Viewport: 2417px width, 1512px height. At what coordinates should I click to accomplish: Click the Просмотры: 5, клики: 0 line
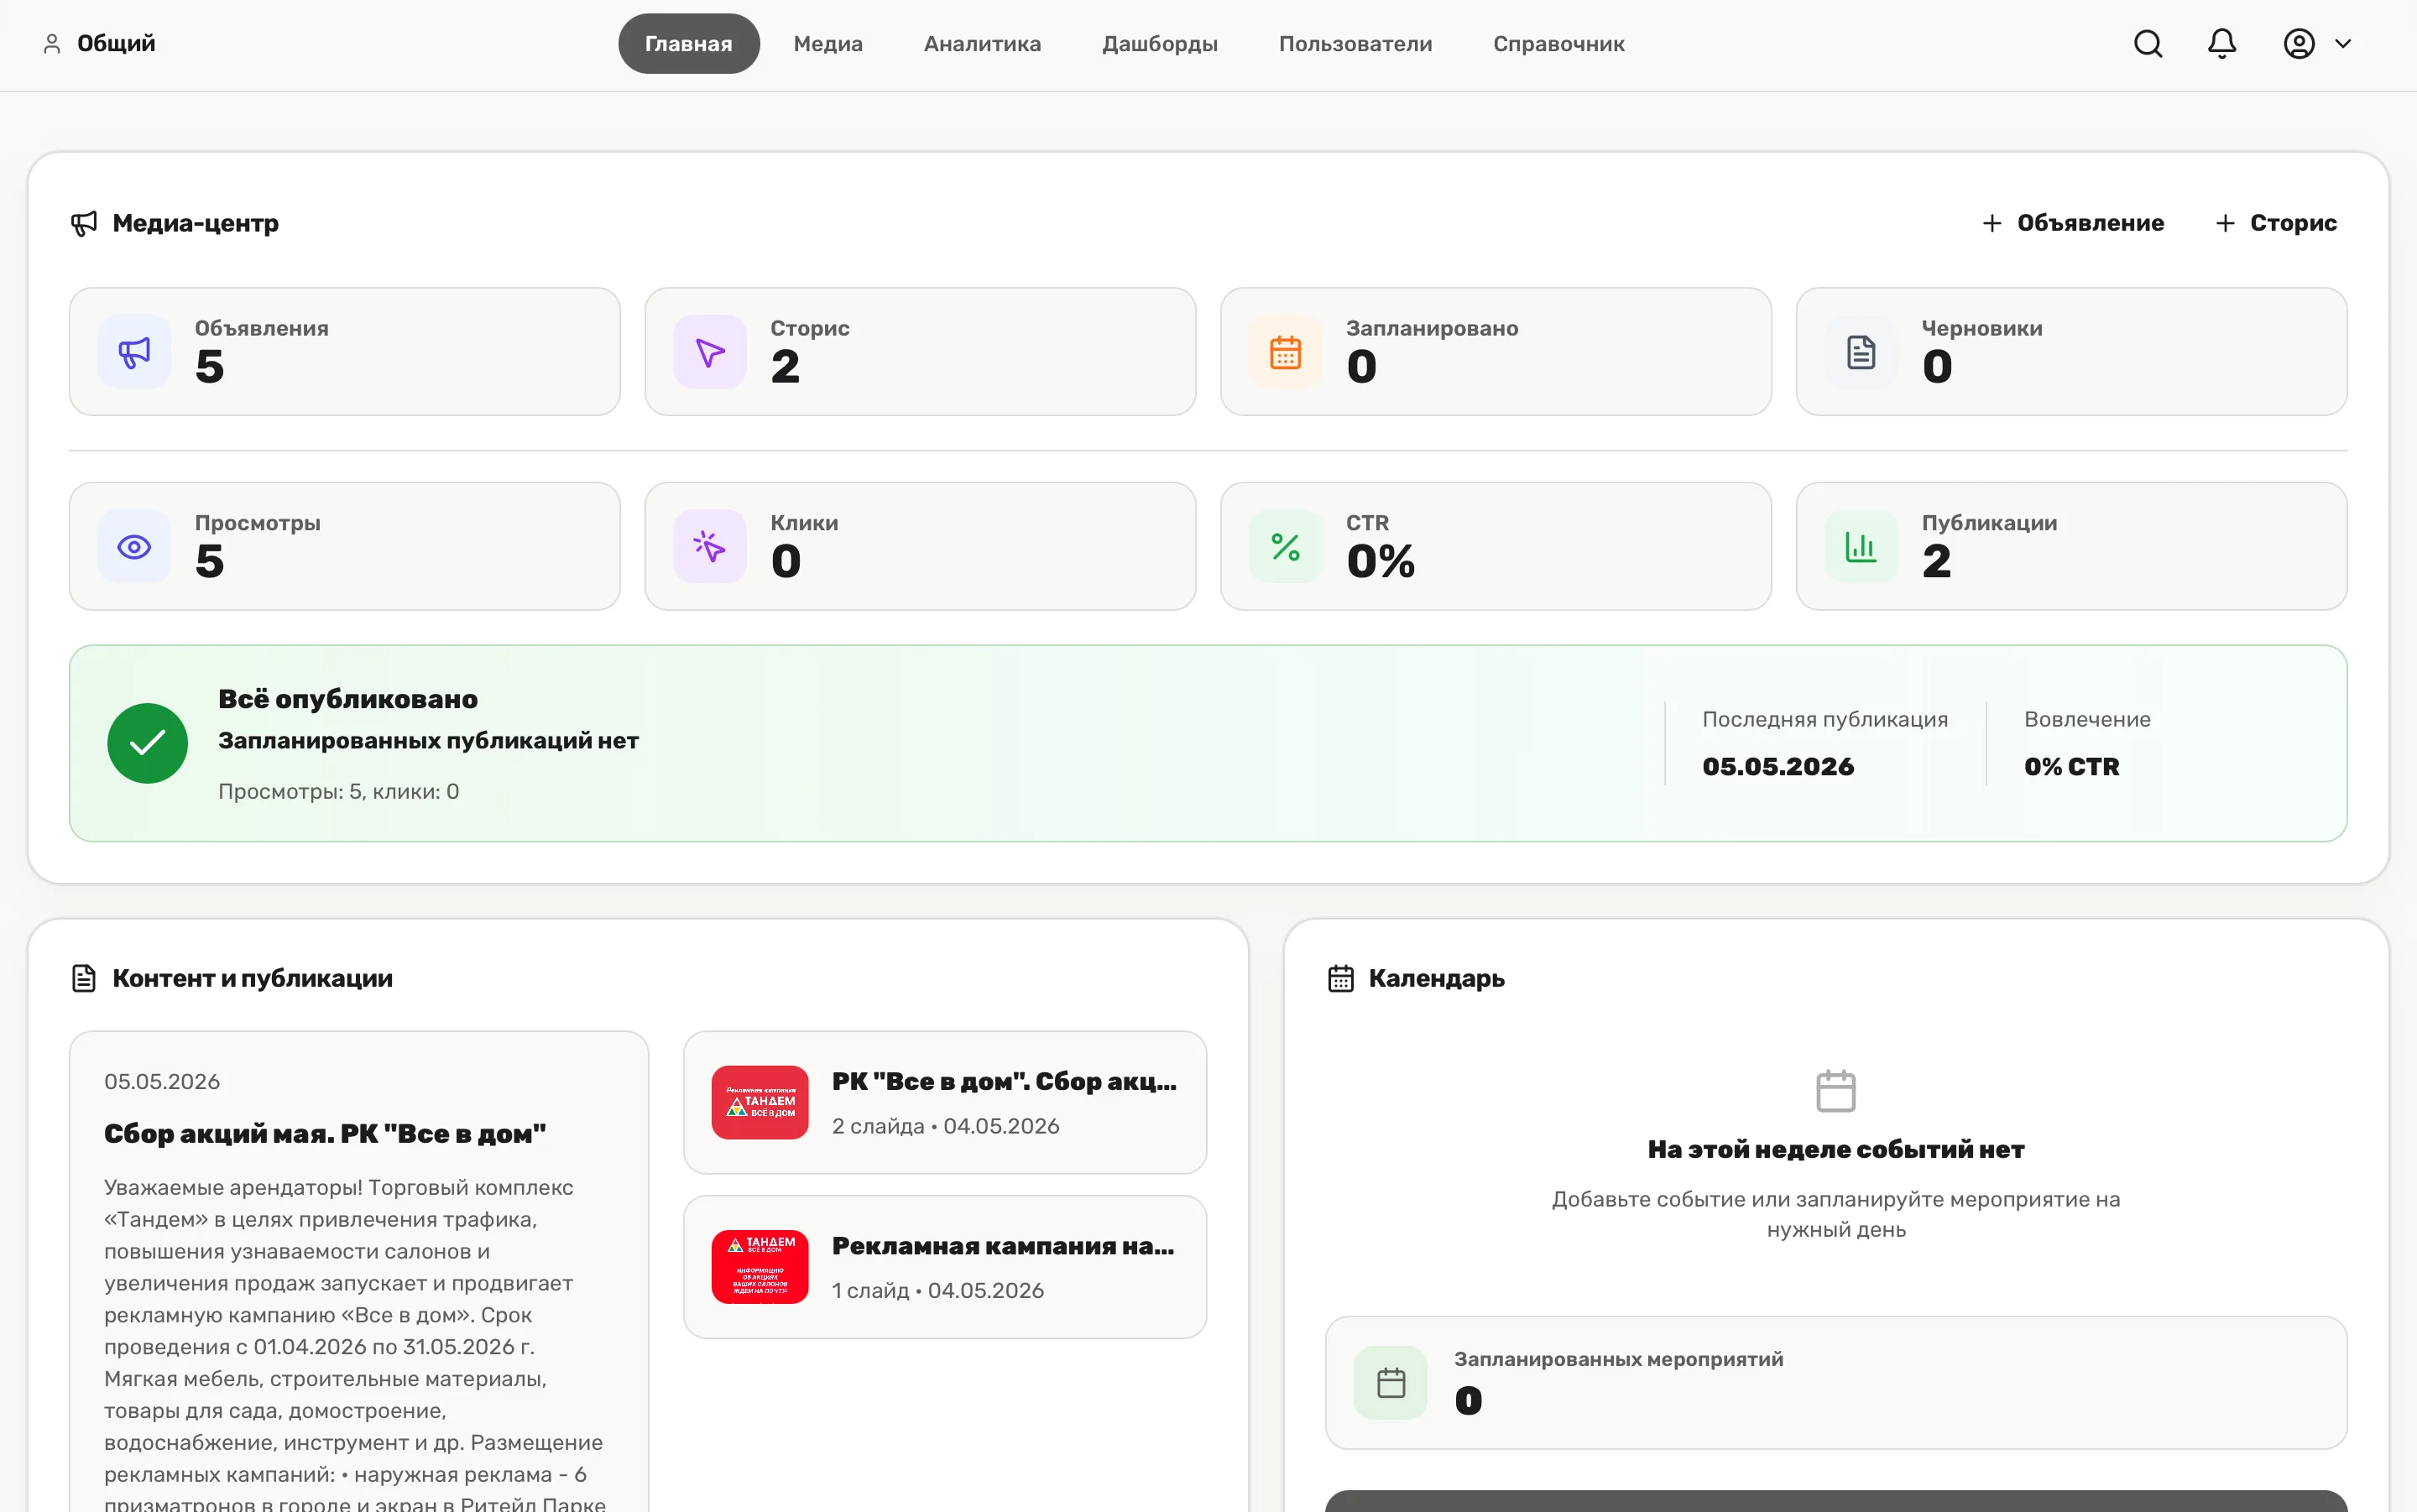pos(339,792)
